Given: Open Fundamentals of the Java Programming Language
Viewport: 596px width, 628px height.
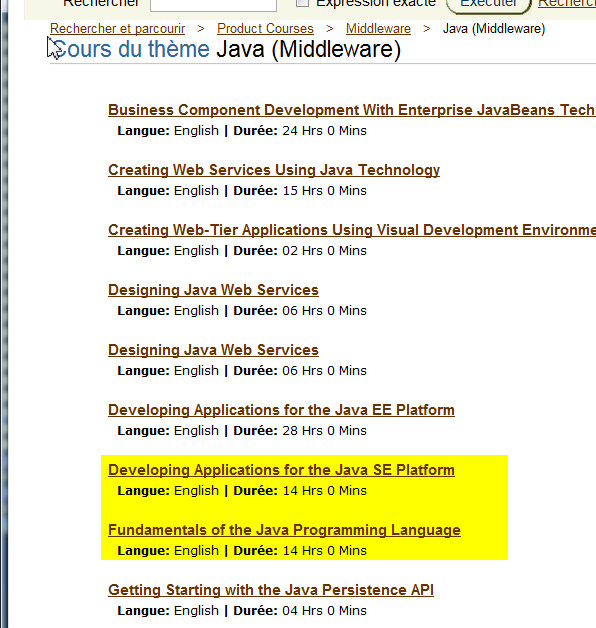Looking at the screenshot, I should click(x=284, y=530).
